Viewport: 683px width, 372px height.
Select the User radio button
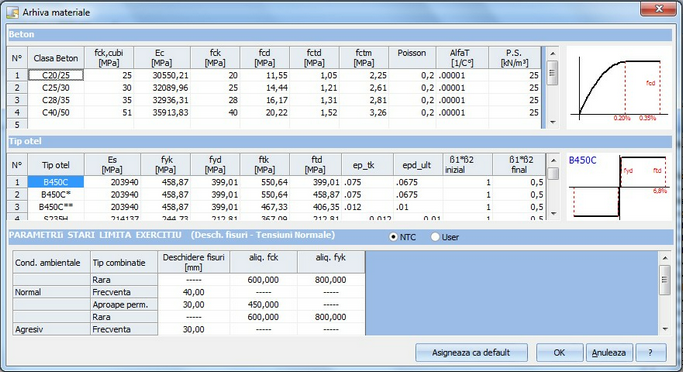[x=435, y=237]
